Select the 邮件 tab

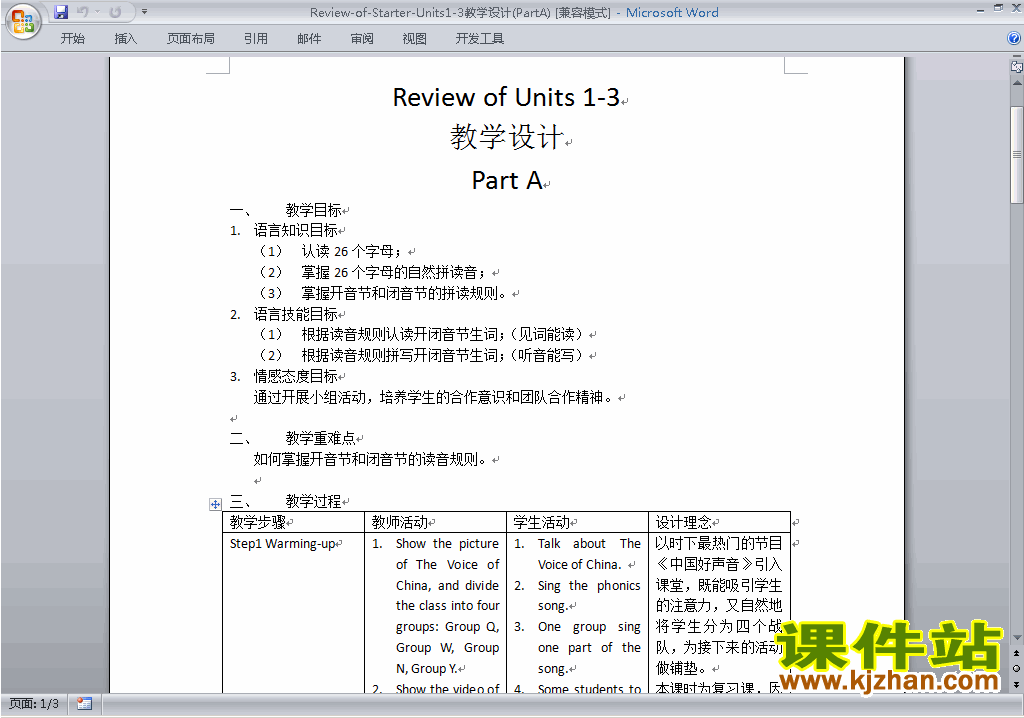(309, 39)
